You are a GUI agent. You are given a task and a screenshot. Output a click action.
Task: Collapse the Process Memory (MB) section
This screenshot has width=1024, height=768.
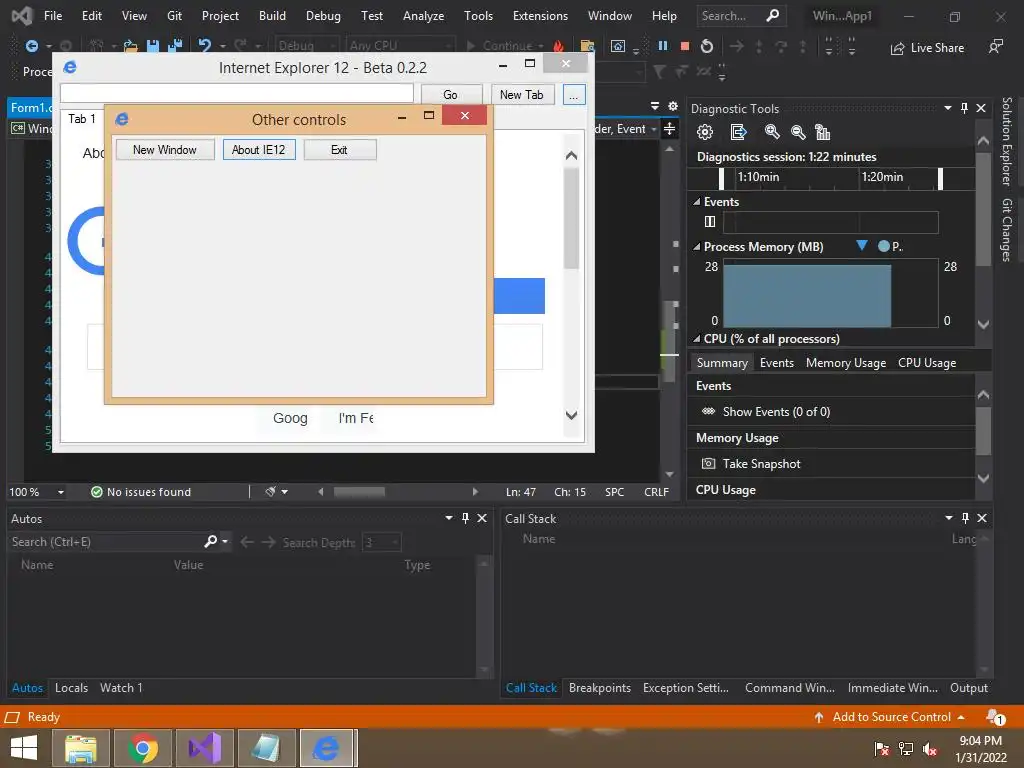tap(697, 247)
